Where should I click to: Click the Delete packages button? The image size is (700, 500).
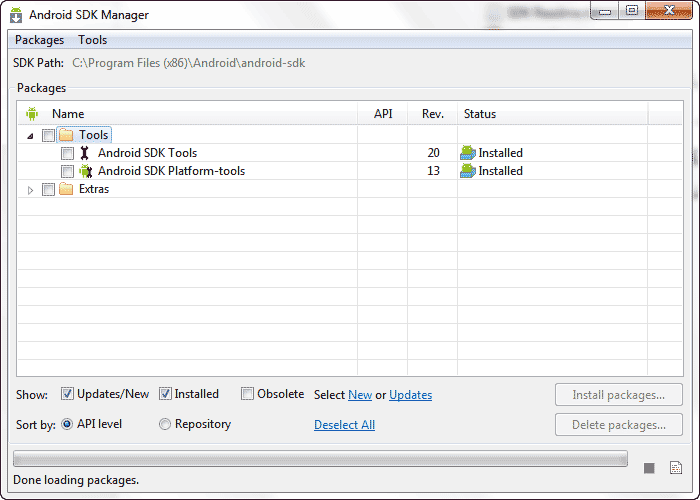(619, 425)
